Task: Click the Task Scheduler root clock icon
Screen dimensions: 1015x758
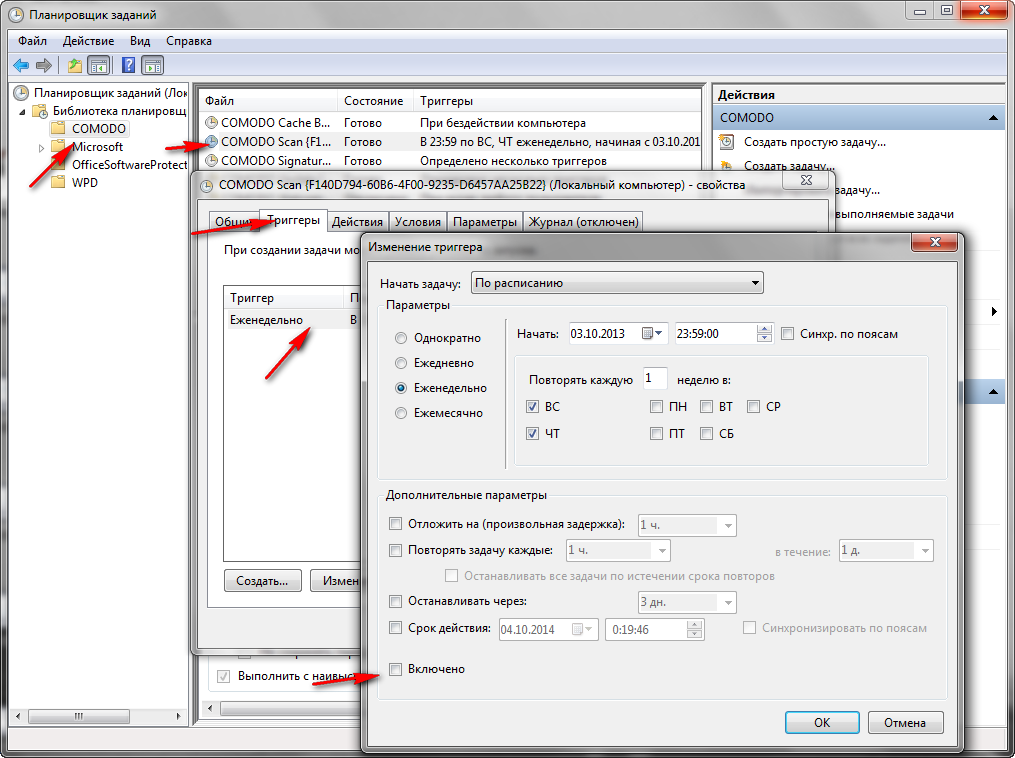Action: 21,93
